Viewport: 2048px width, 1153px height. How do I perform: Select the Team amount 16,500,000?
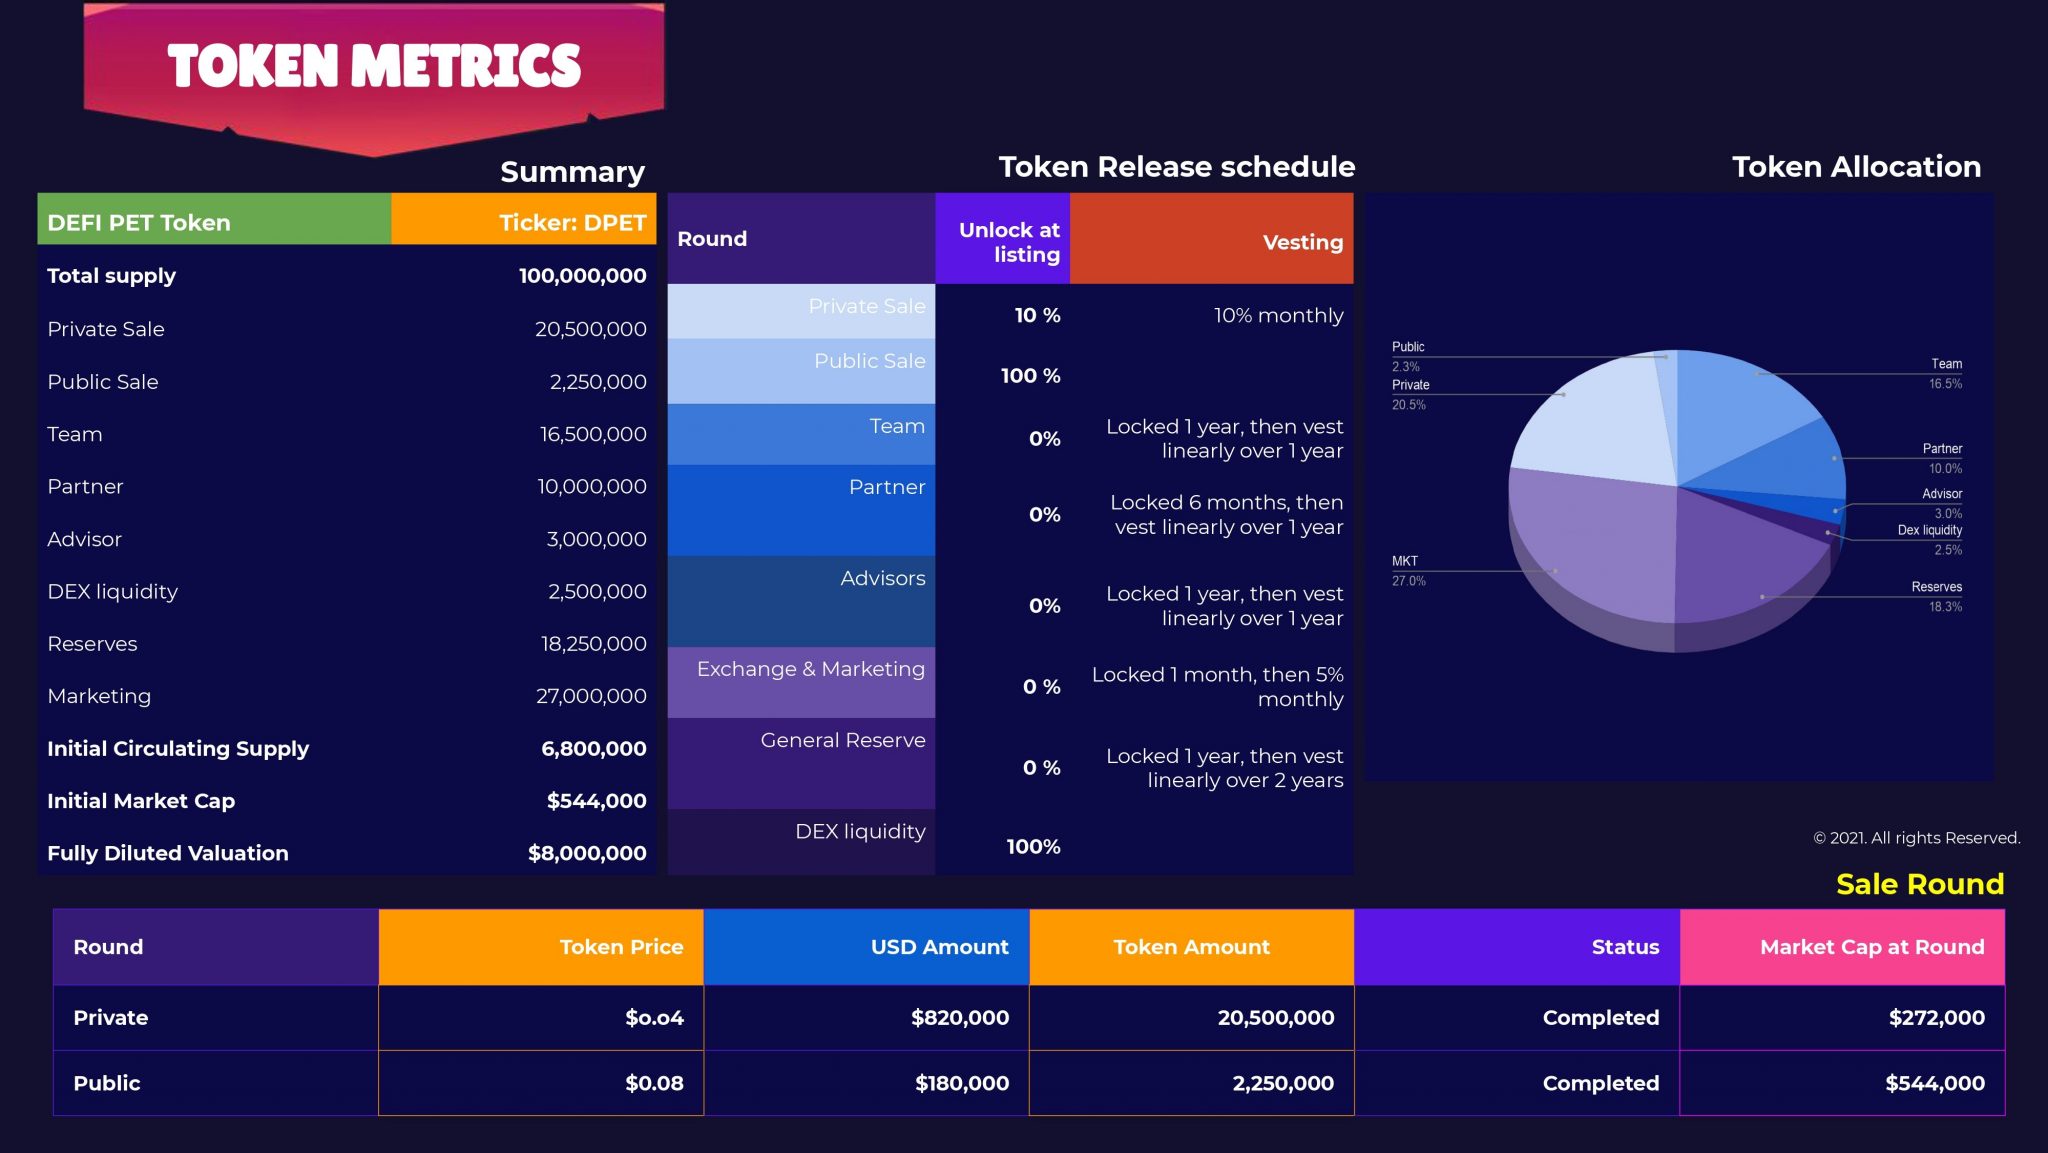pyautogui.click(x=593, y=434)
